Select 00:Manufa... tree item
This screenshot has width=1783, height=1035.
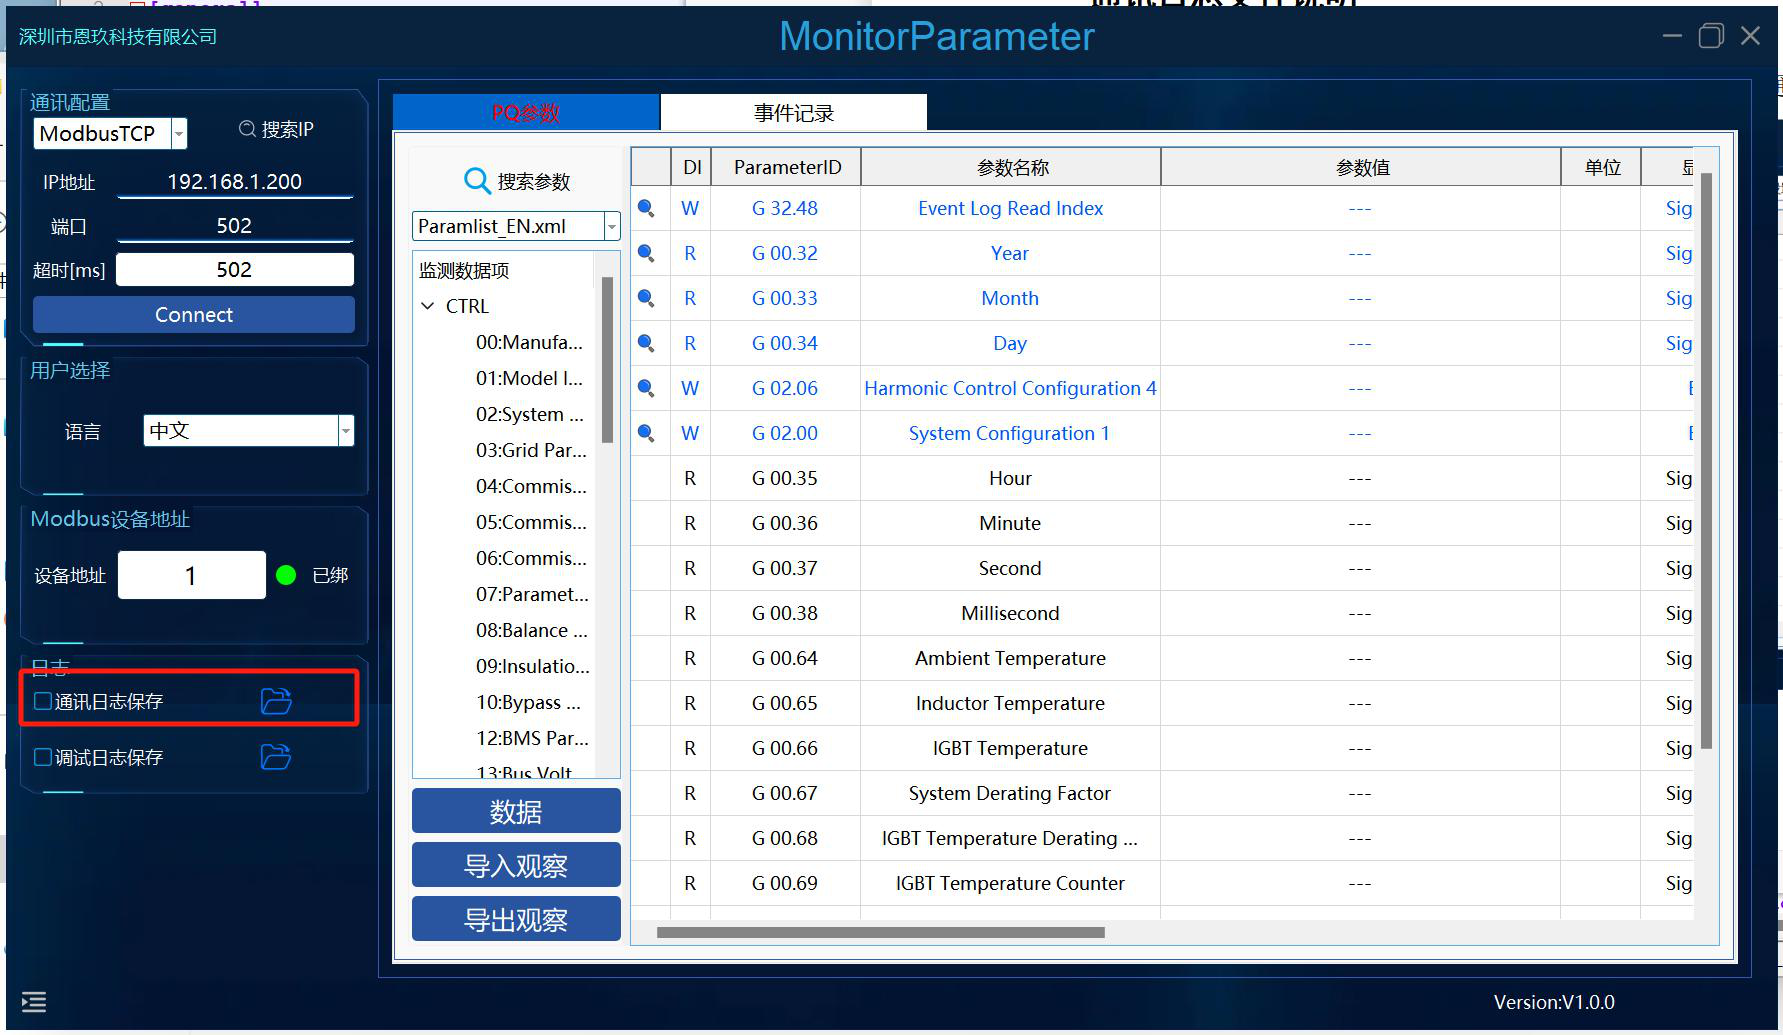529,342
